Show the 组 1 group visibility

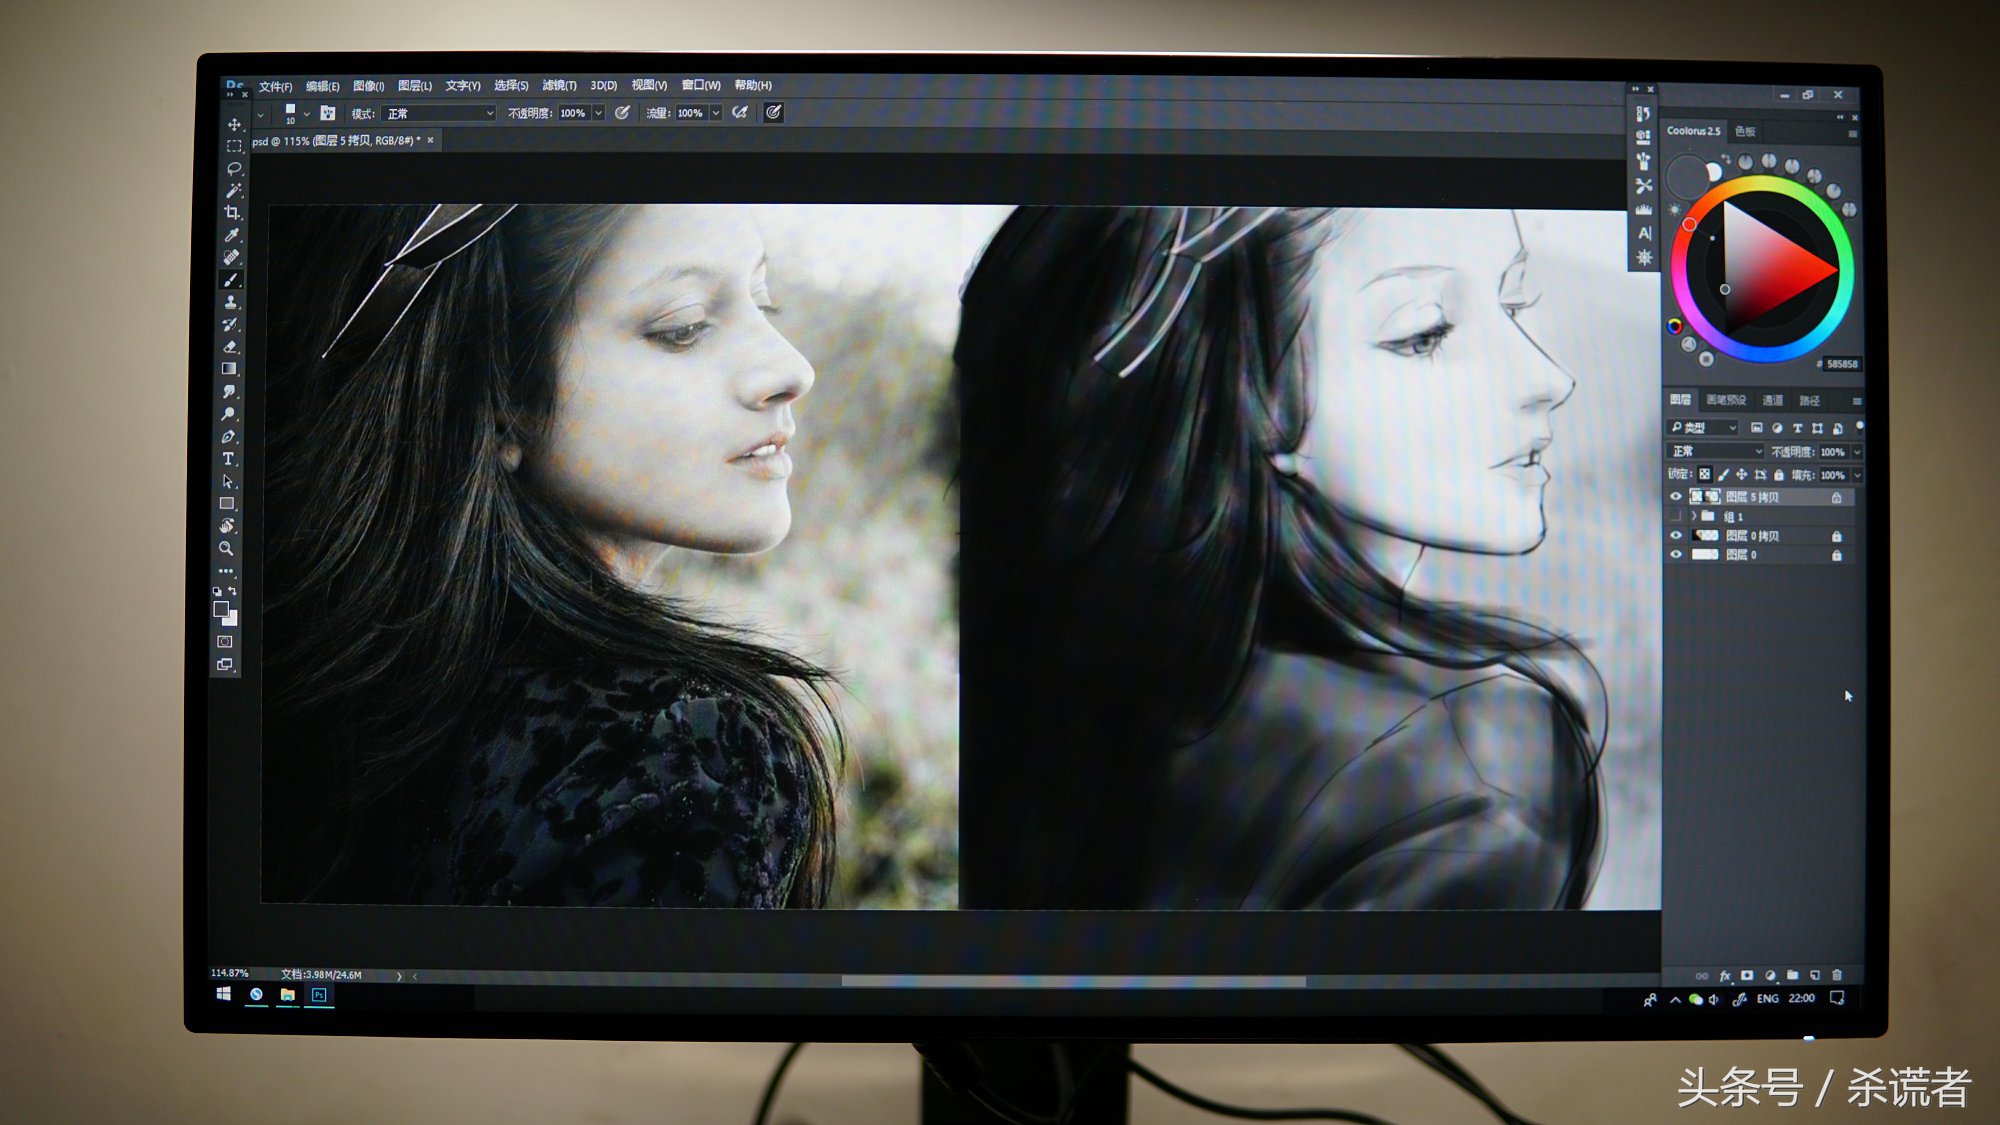coord(1676,516)
